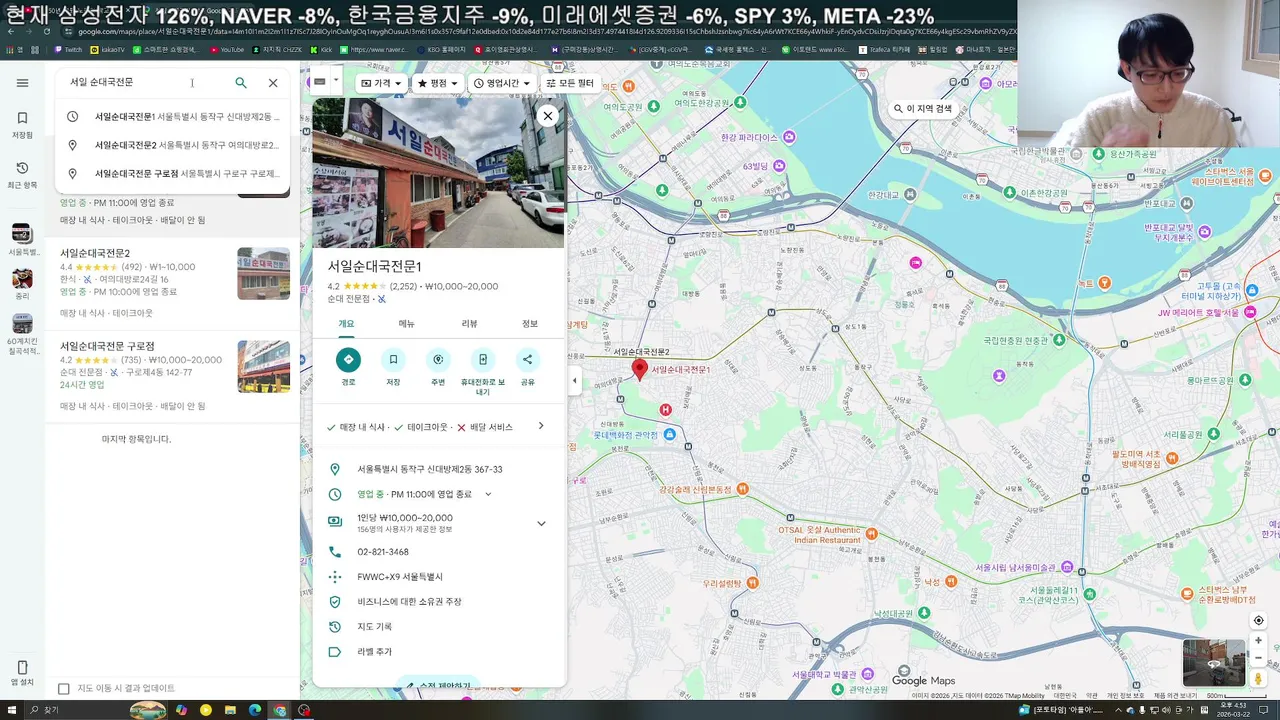Screen dimensions: 1280x720
Task: Click the red hospital H marker
Action: tap(666, 410)
